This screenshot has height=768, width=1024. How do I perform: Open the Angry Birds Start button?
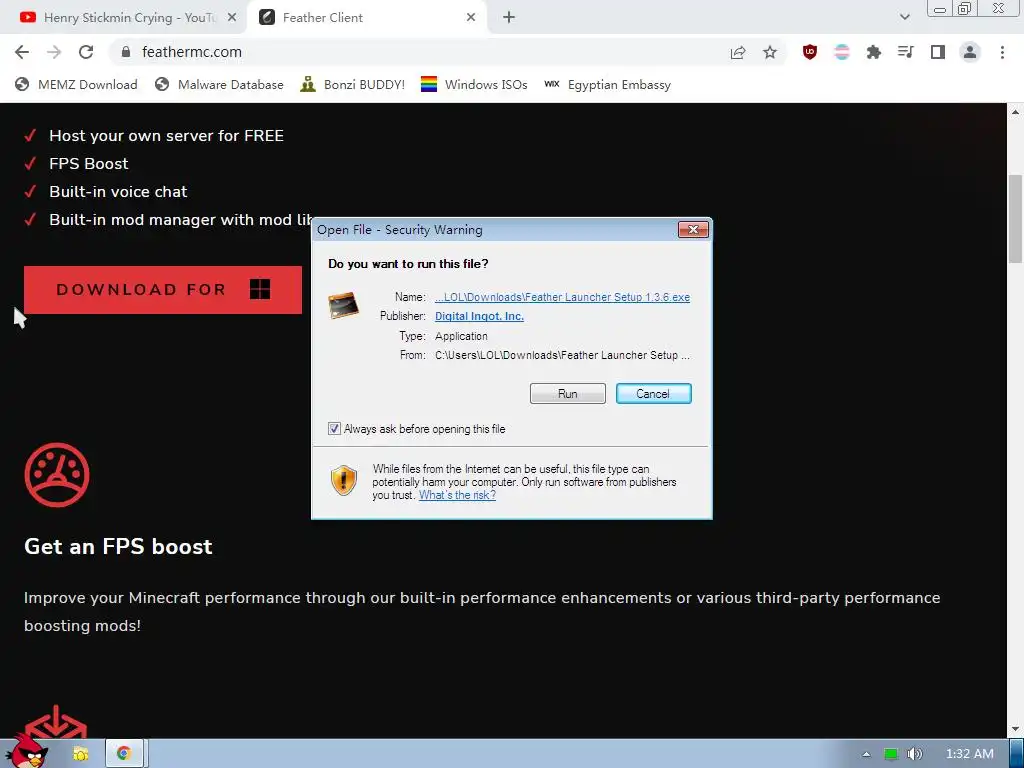27,752
